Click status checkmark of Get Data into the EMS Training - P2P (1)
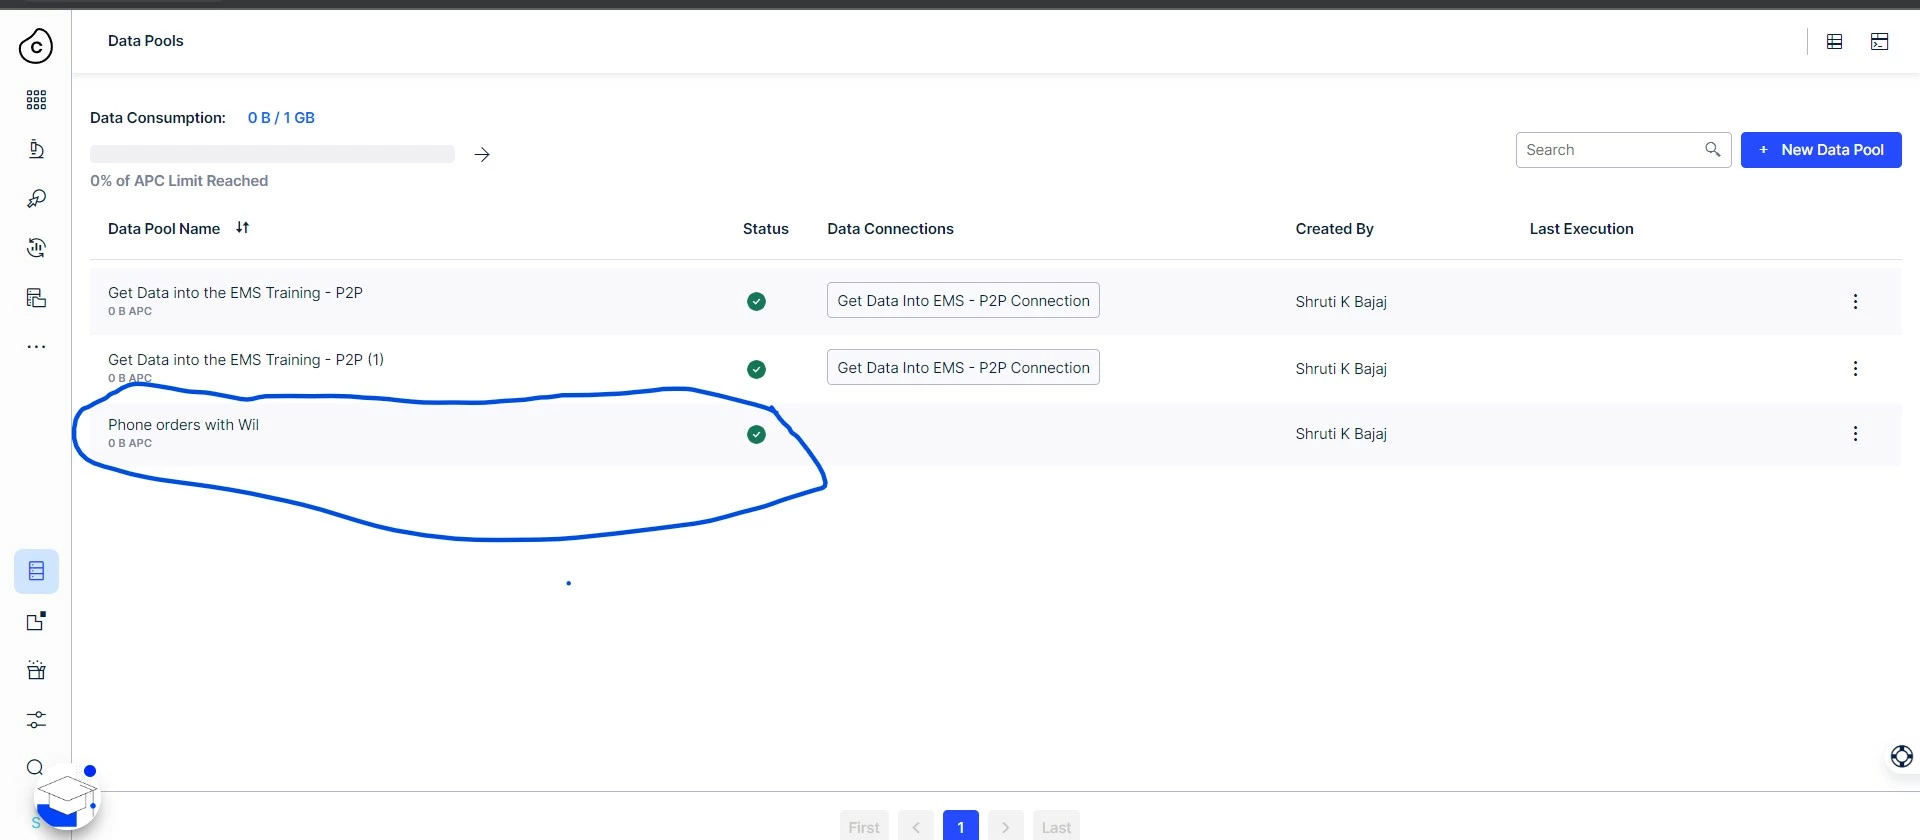The height and width of the screenshot is (840, 1920). coord(756,369)
